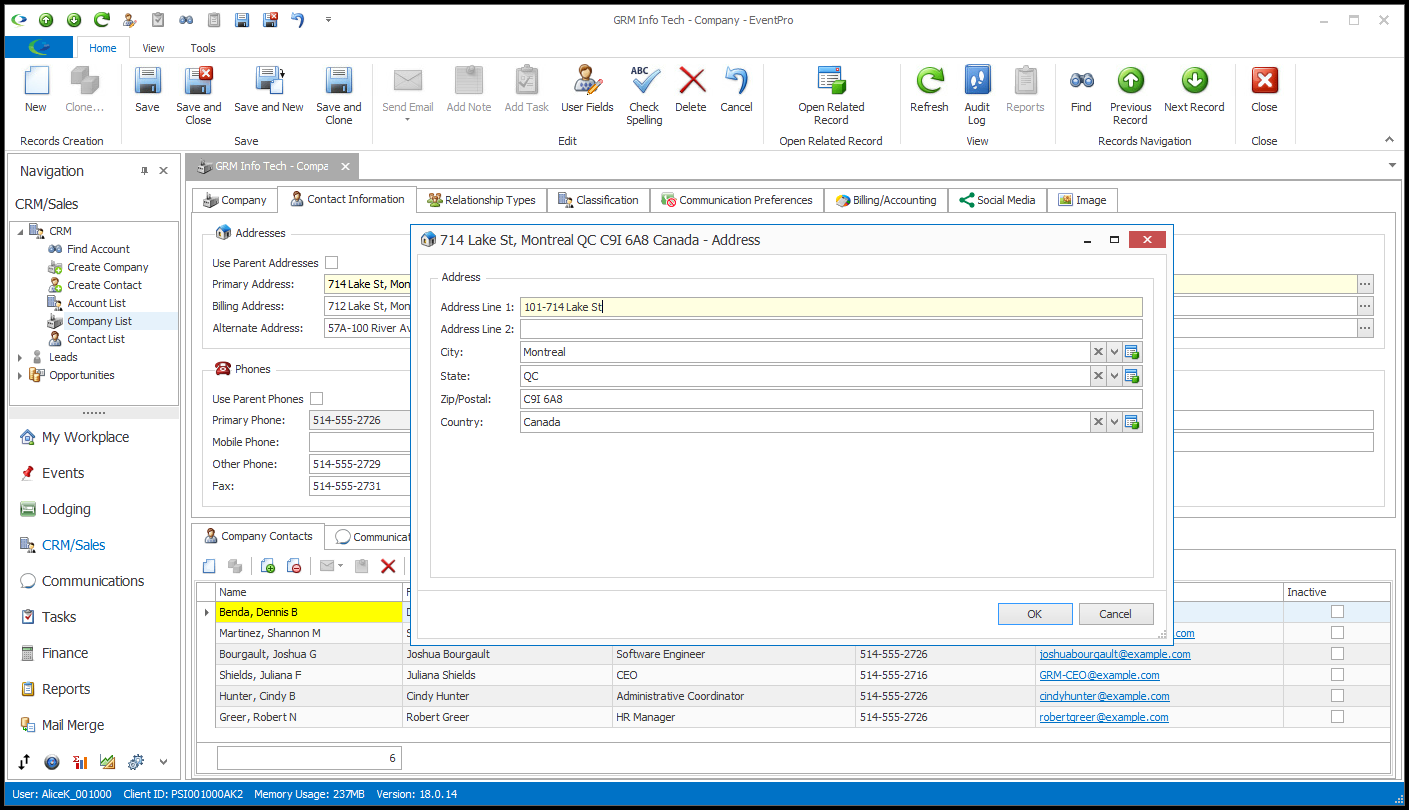
Task: Click the new contact icon in Company Contacts toolbar
Action: tap(209, 566)
